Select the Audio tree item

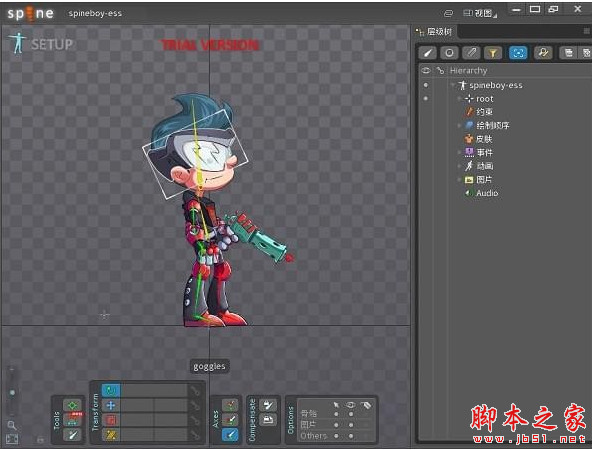click(x=482, y=193)
